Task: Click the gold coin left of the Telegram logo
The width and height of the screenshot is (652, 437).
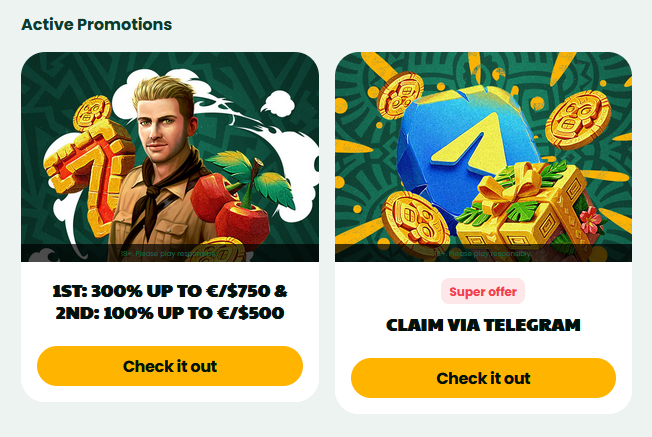Action: [400, 96]
